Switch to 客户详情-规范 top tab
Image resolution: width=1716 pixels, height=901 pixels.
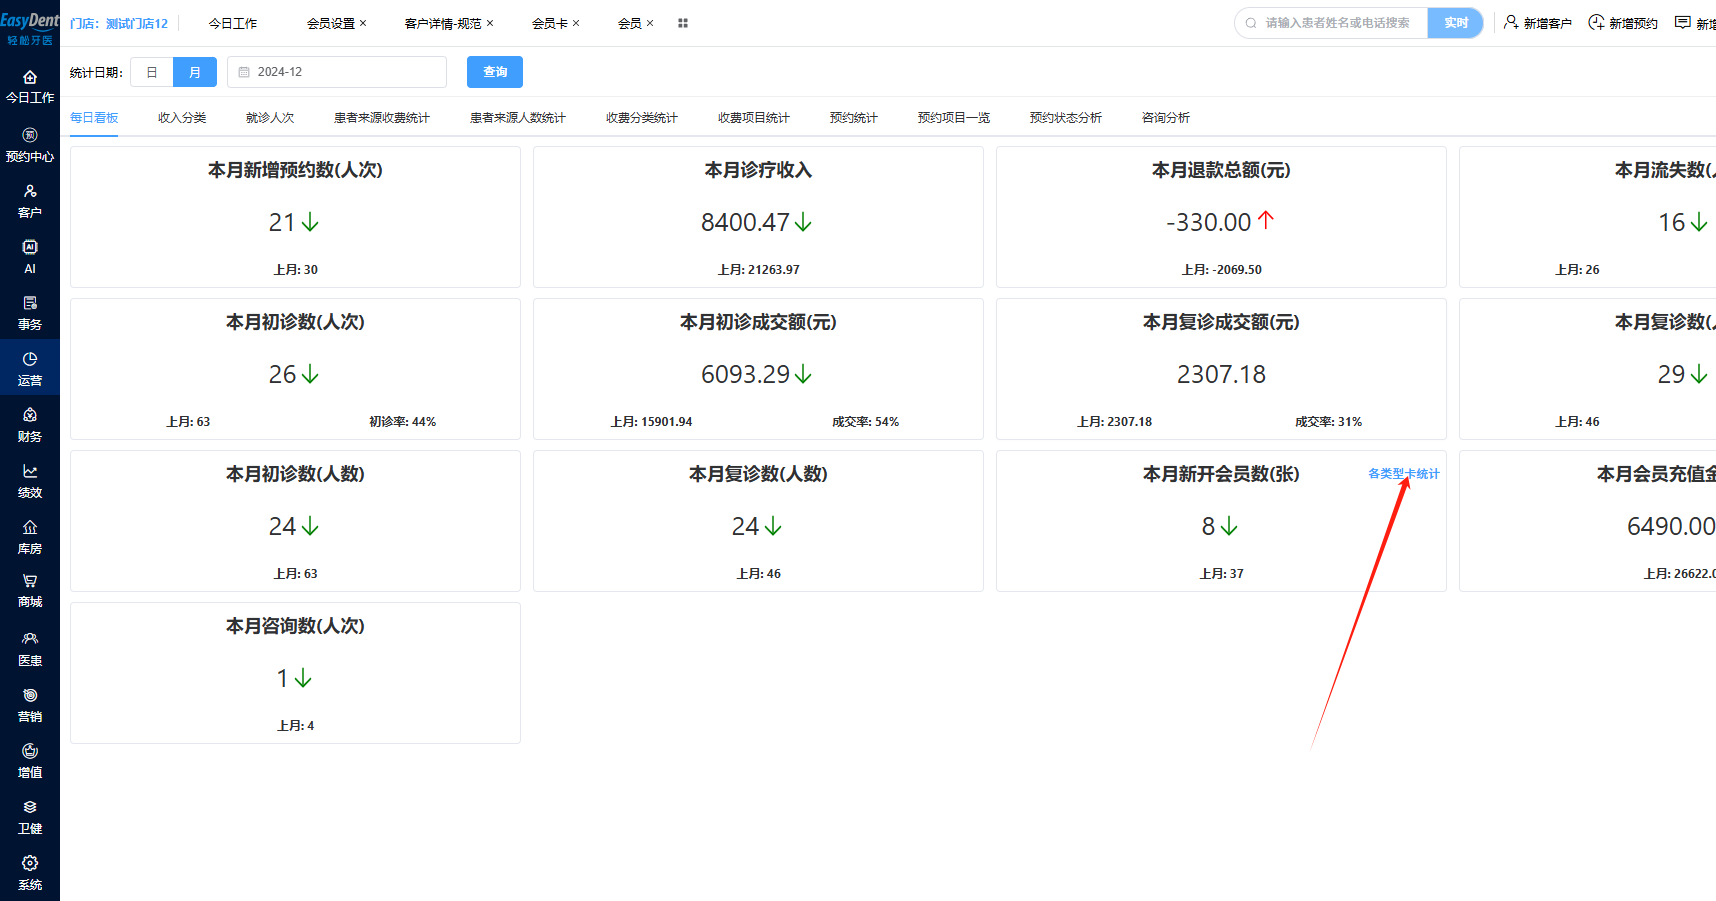(x=443, y=23)
